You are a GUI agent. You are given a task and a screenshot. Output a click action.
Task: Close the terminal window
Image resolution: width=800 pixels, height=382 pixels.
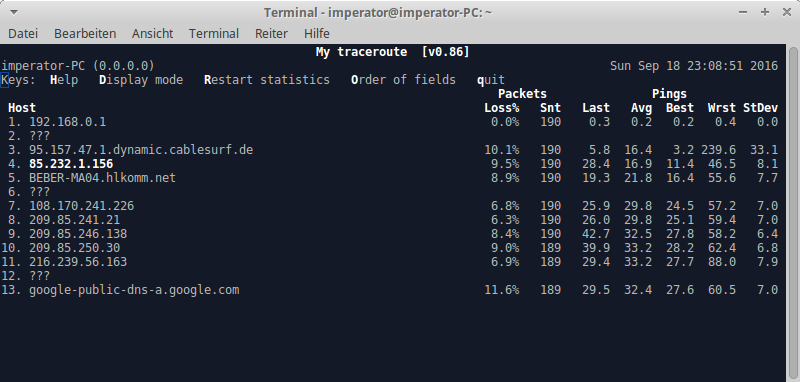tap(786, 12)
